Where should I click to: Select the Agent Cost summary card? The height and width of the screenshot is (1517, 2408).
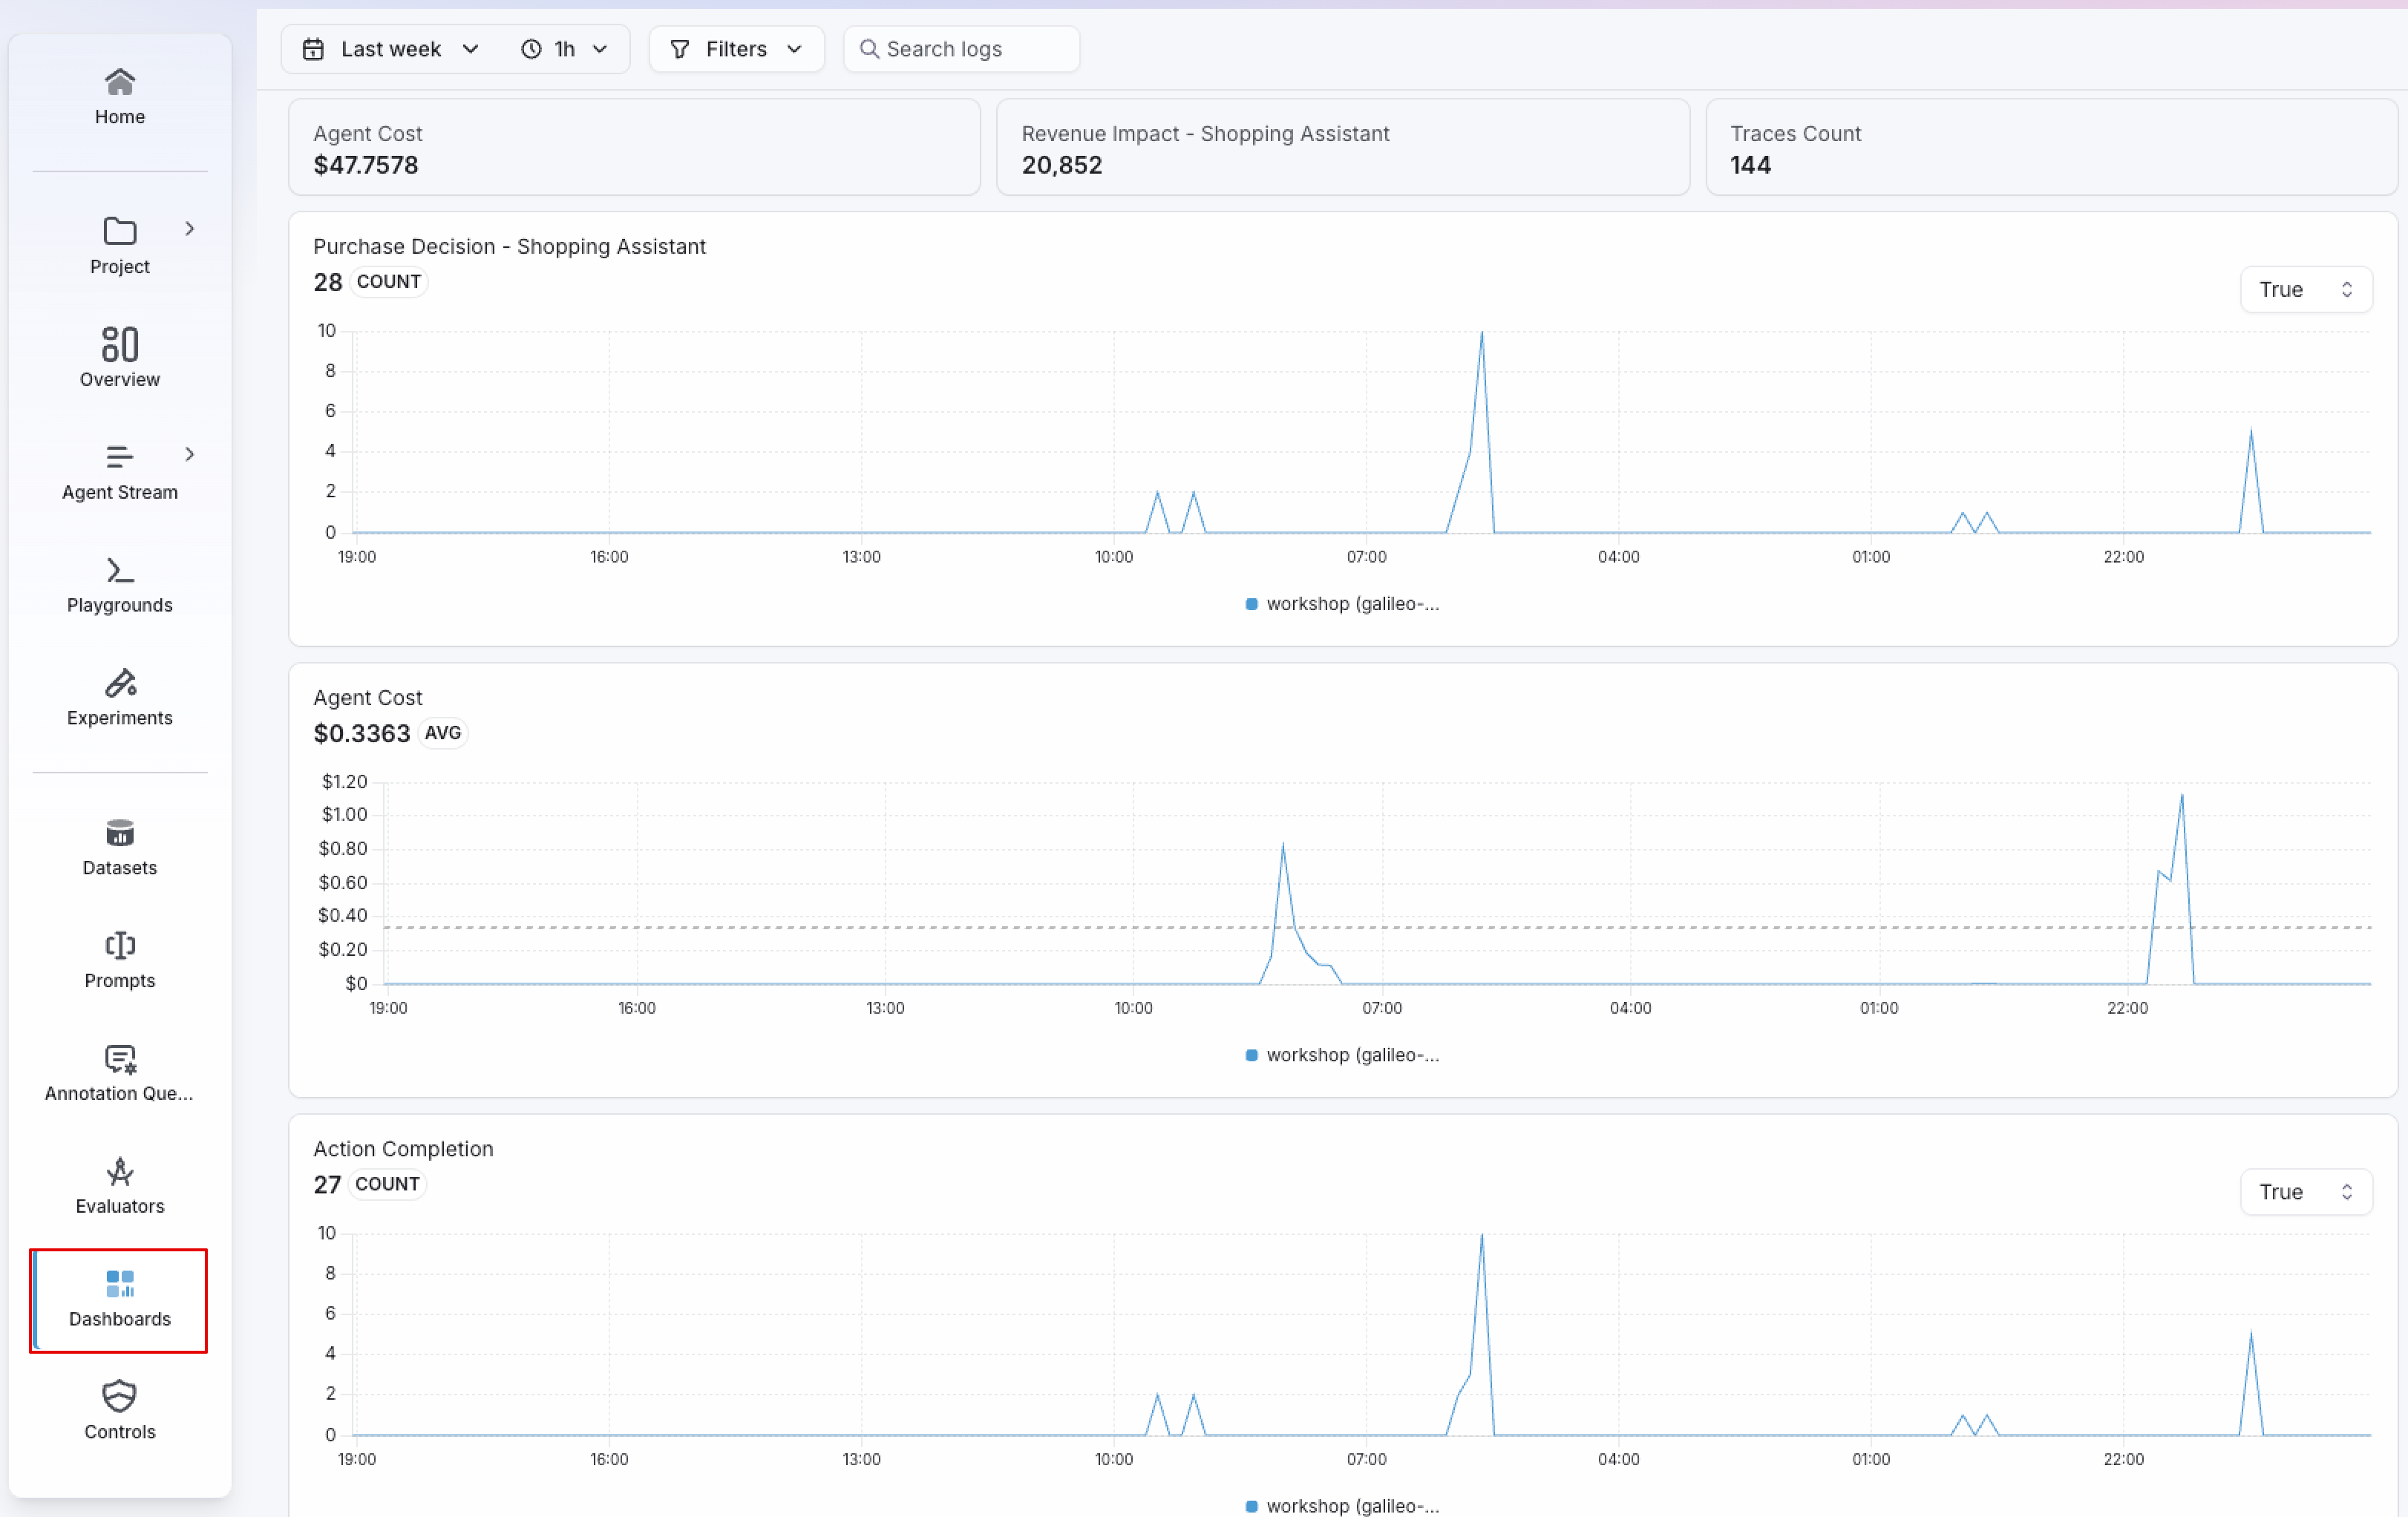(634, 147)
